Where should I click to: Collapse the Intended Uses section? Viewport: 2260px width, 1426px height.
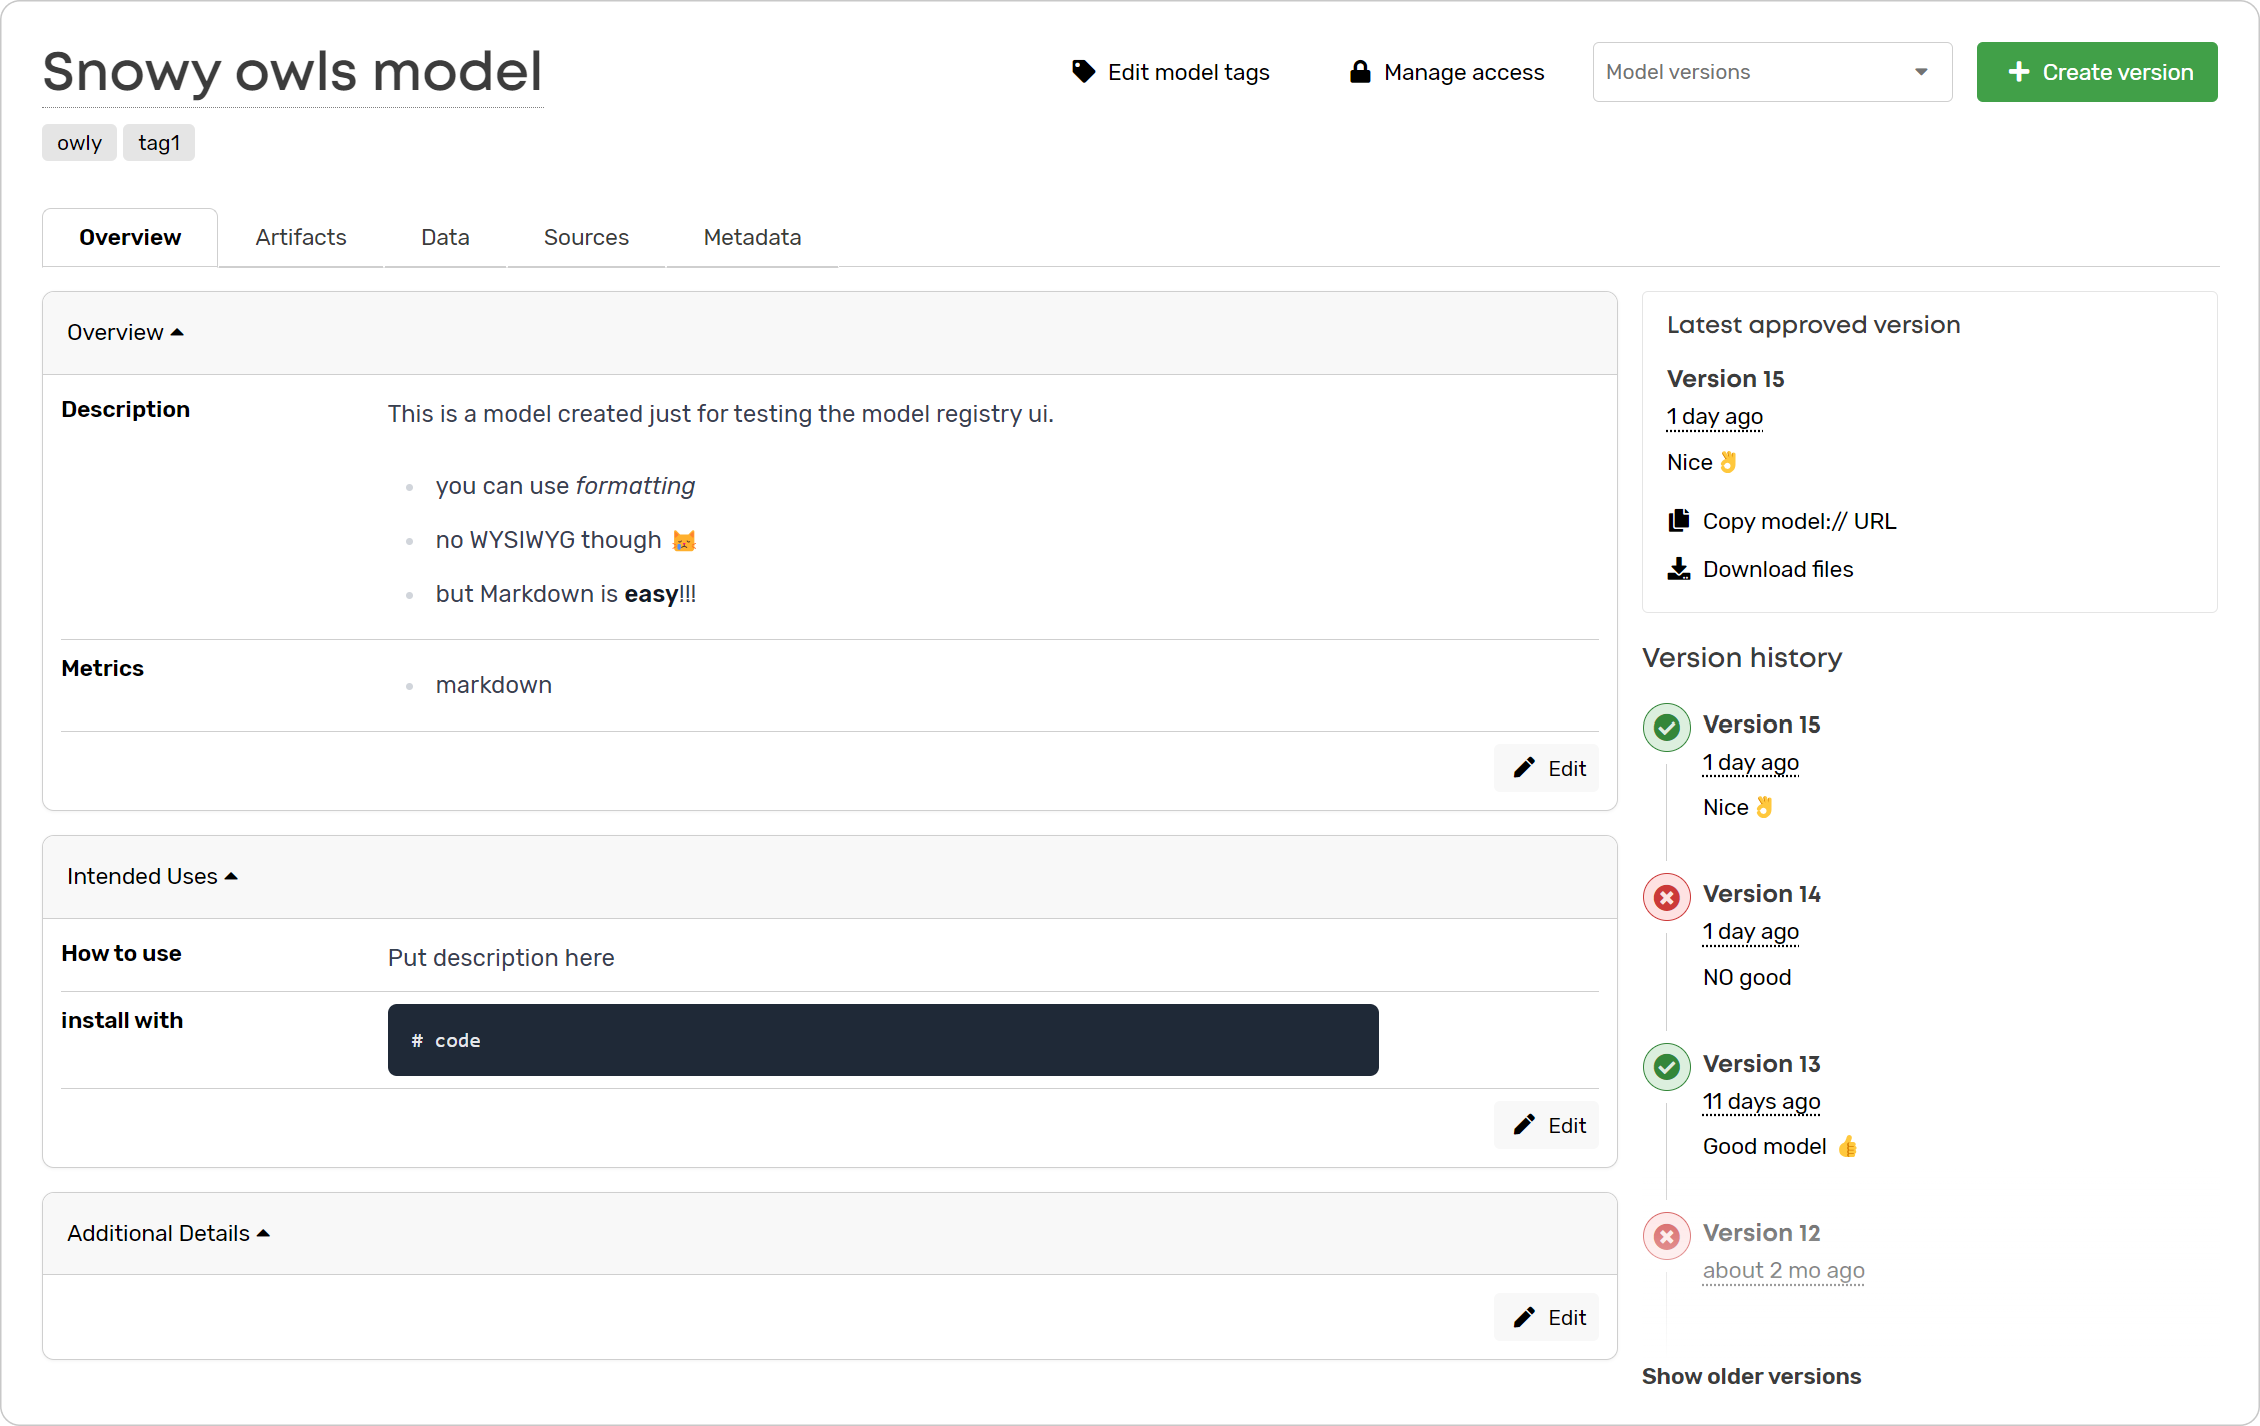pos(232,875)
